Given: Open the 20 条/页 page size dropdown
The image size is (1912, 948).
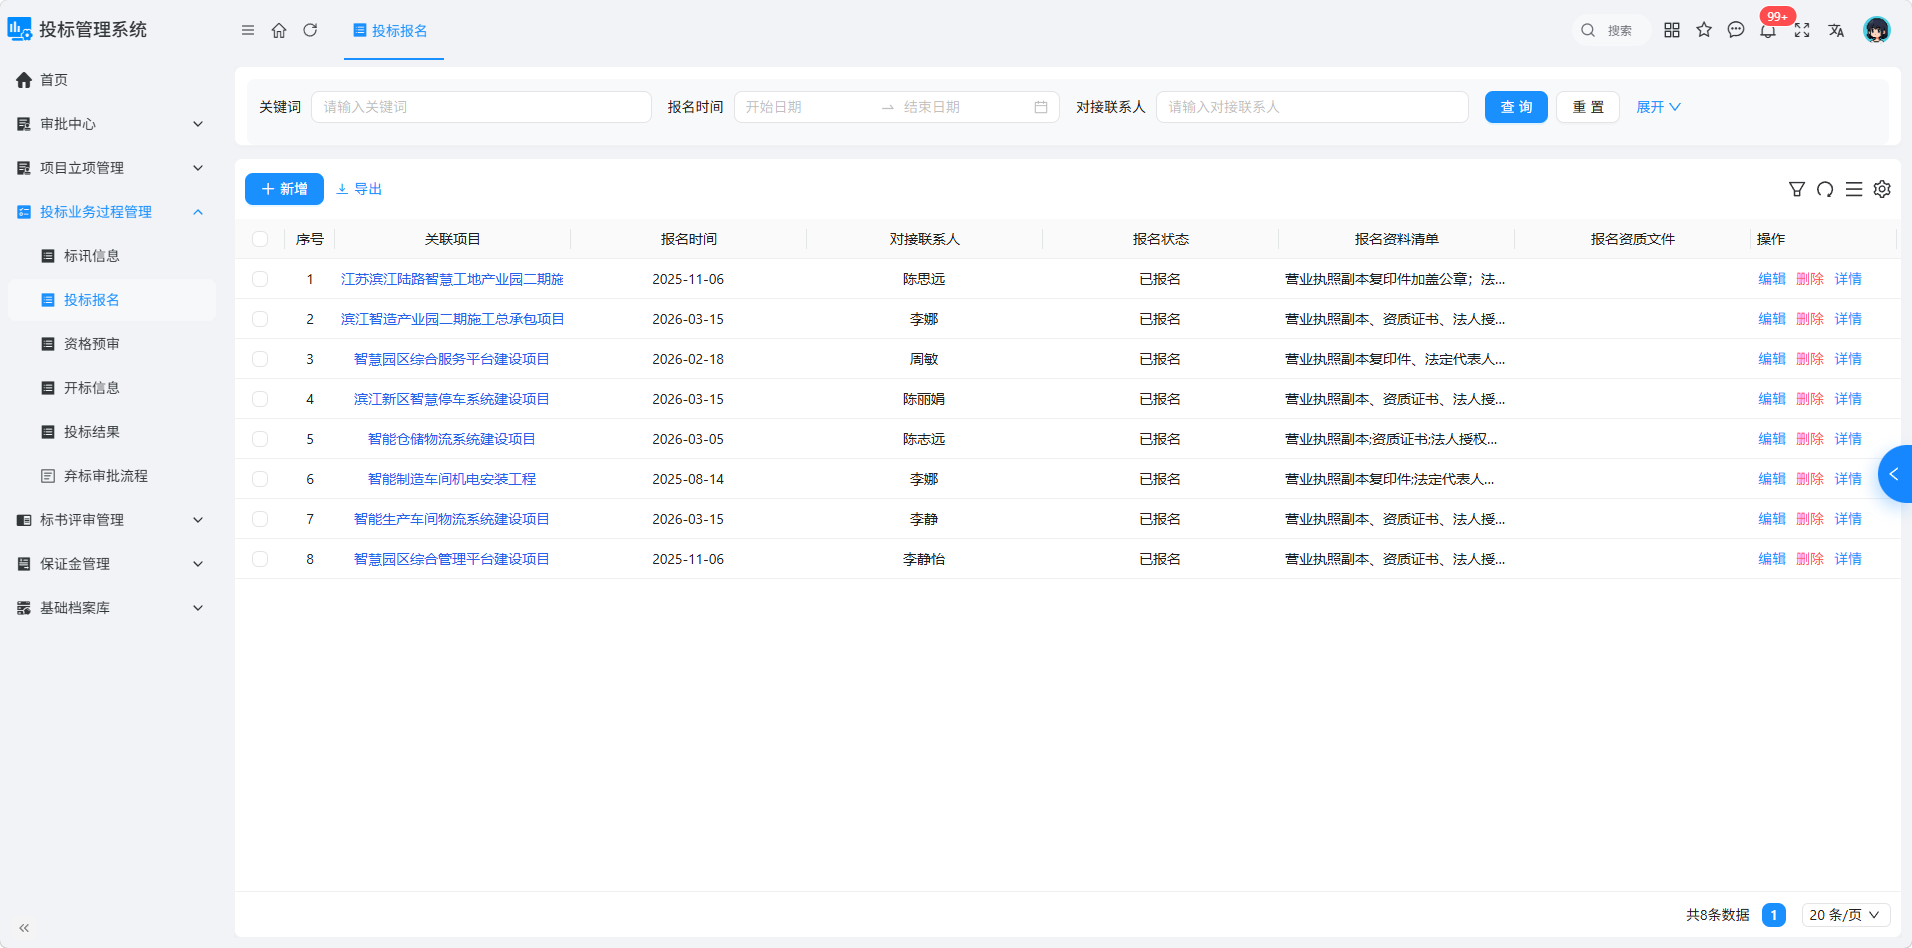Looking at the screenshot, I should [1846, 915].
